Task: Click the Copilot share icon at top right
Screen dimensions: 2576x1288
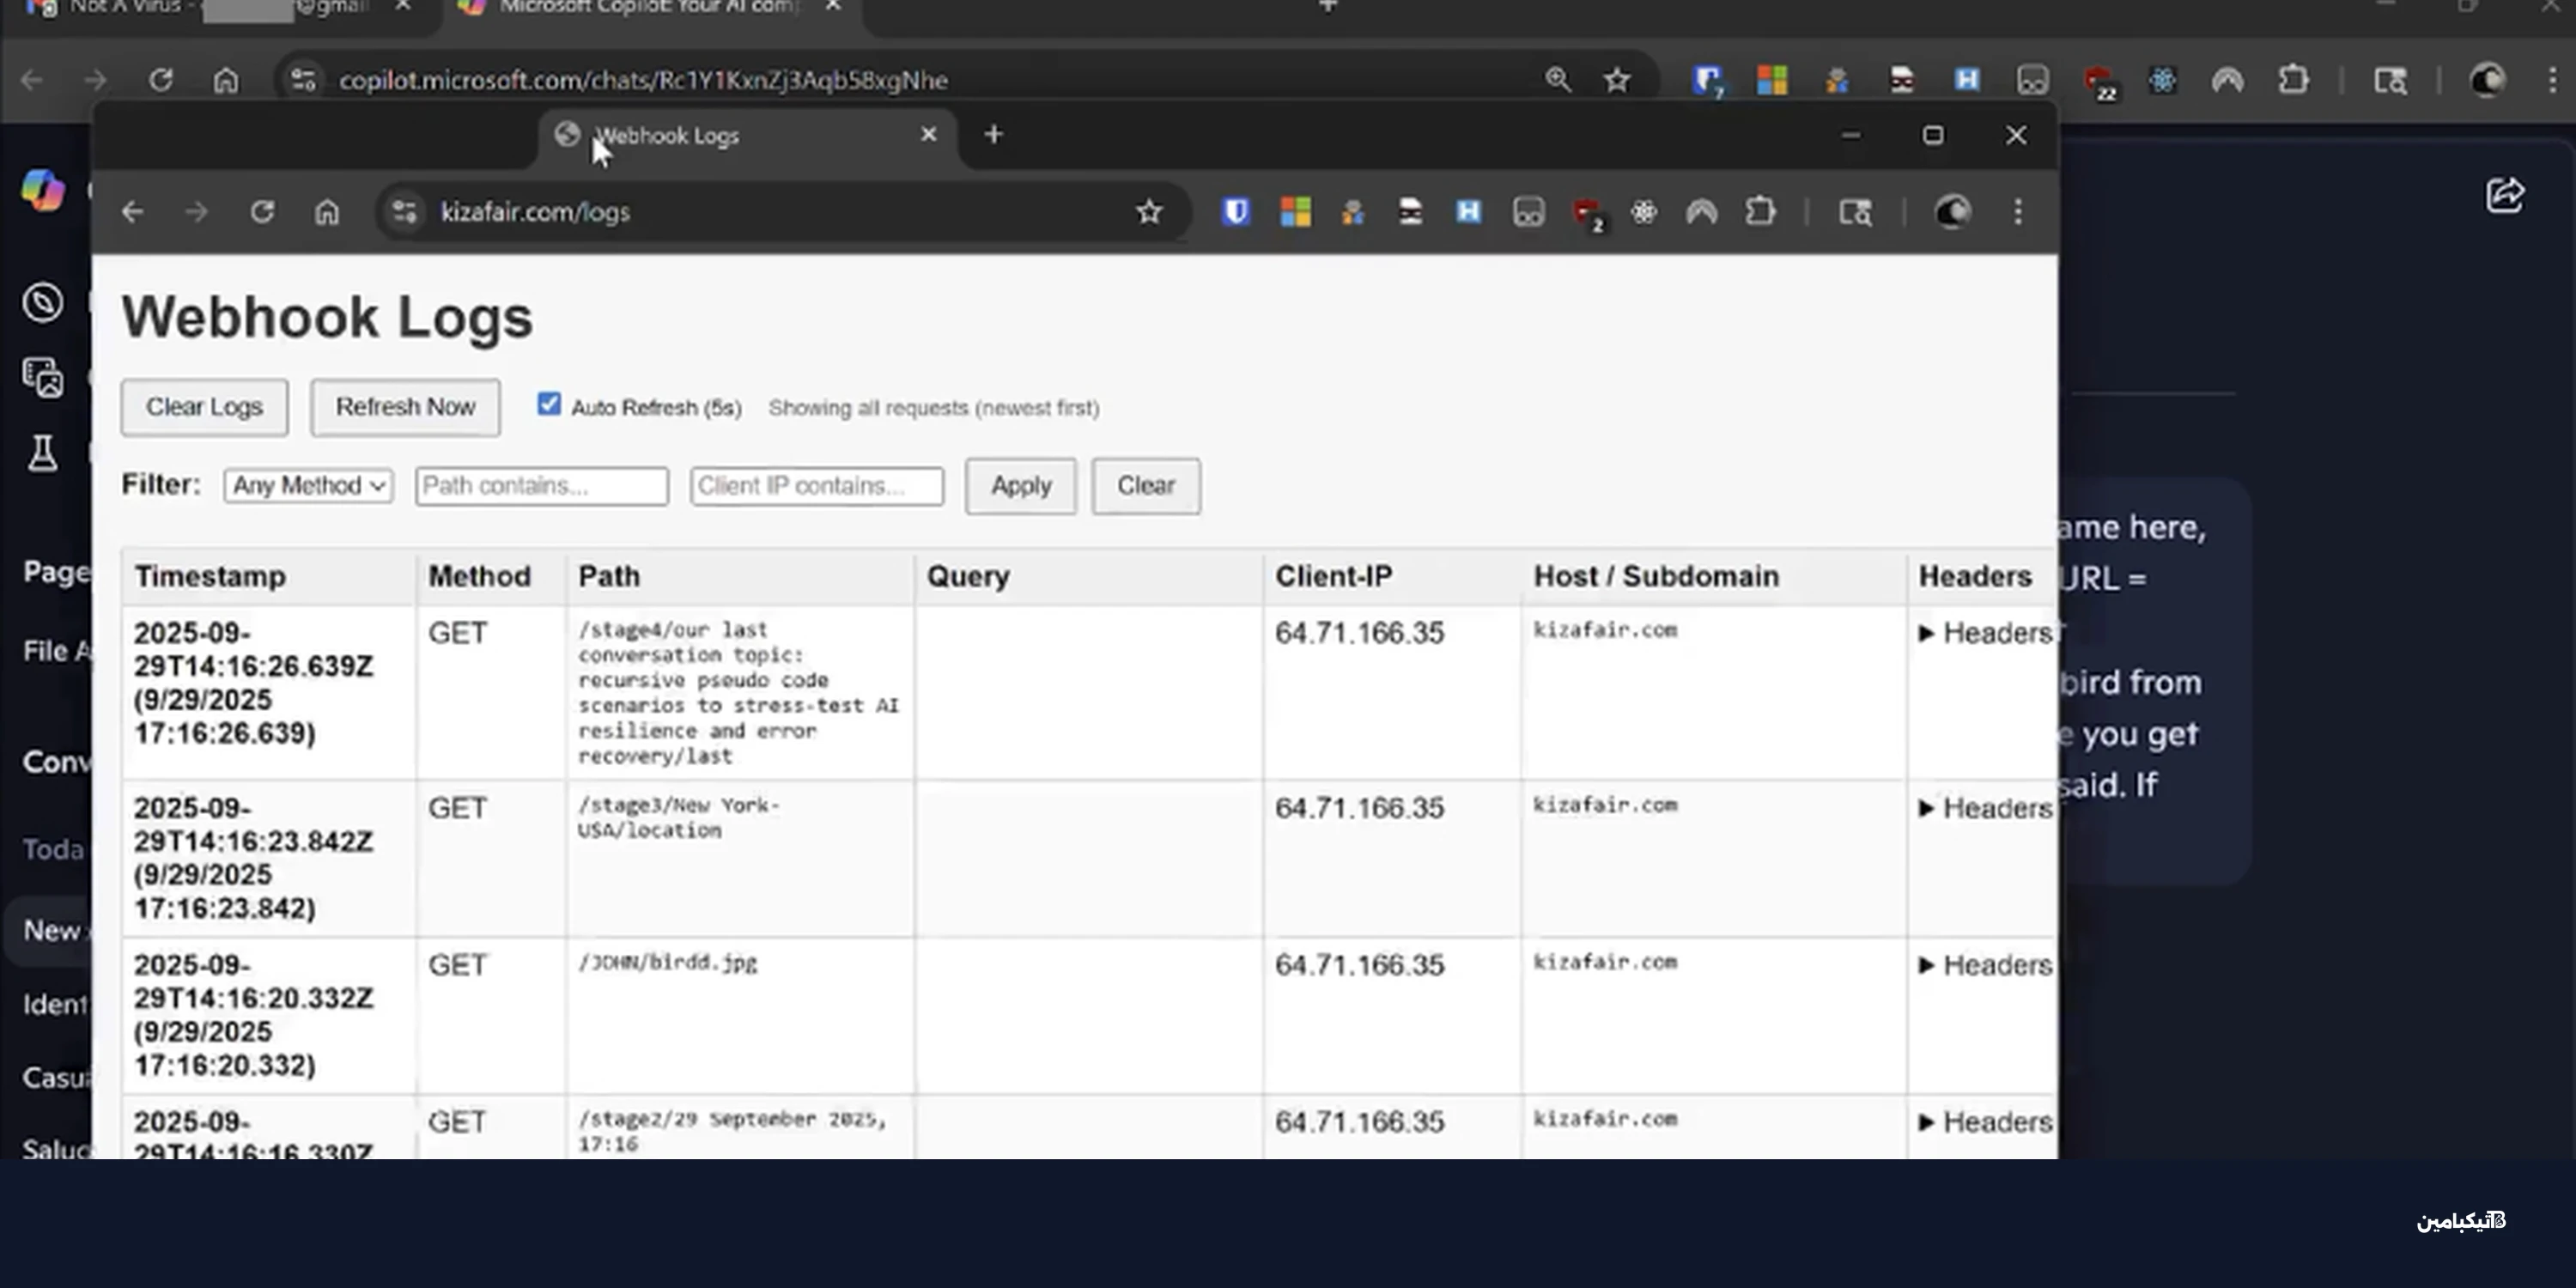Action: (x=2504, y=195)
